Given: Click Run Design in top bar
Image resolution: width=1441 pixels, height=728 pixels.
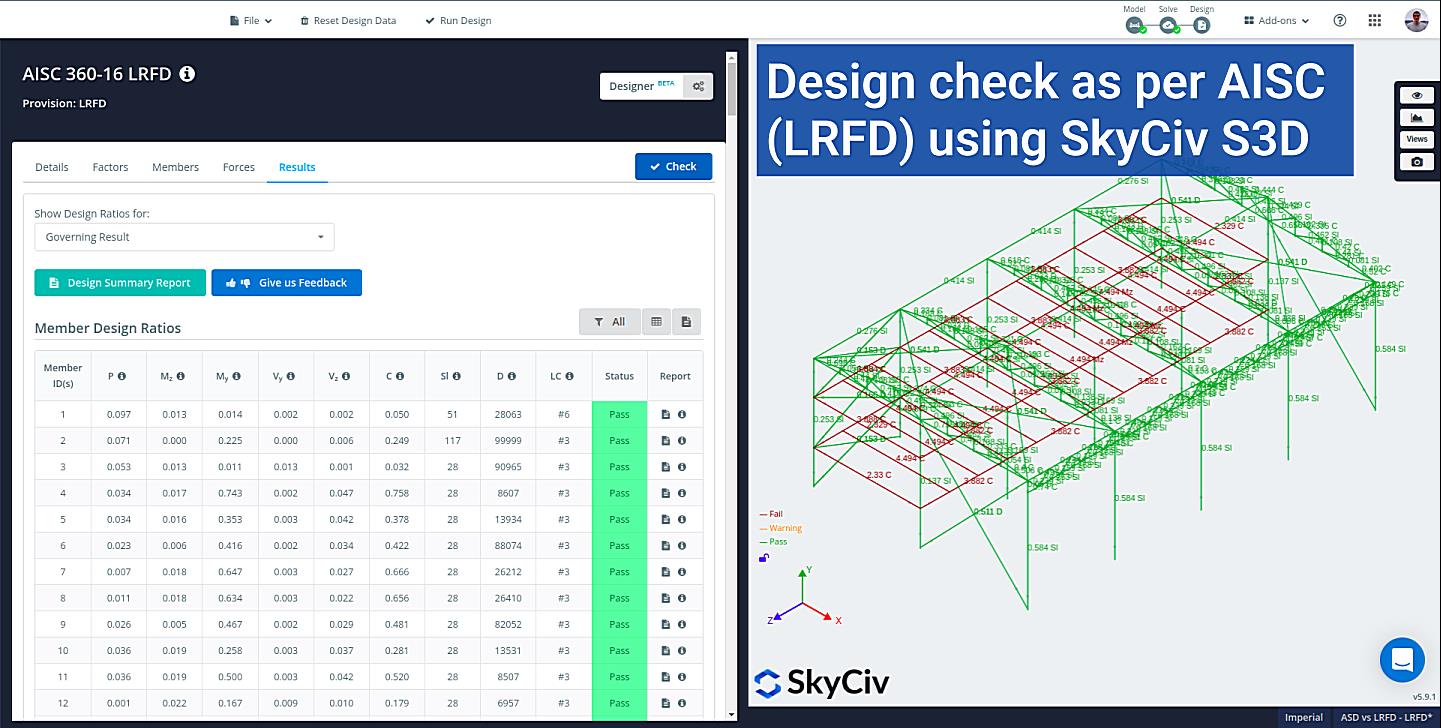Looking at the screenshot, I should [x=458, y=20].
